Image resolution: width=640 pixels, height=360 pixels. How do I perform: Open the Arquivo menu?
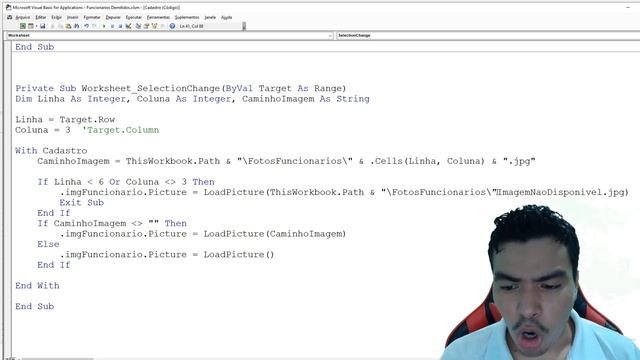point(23,18)
